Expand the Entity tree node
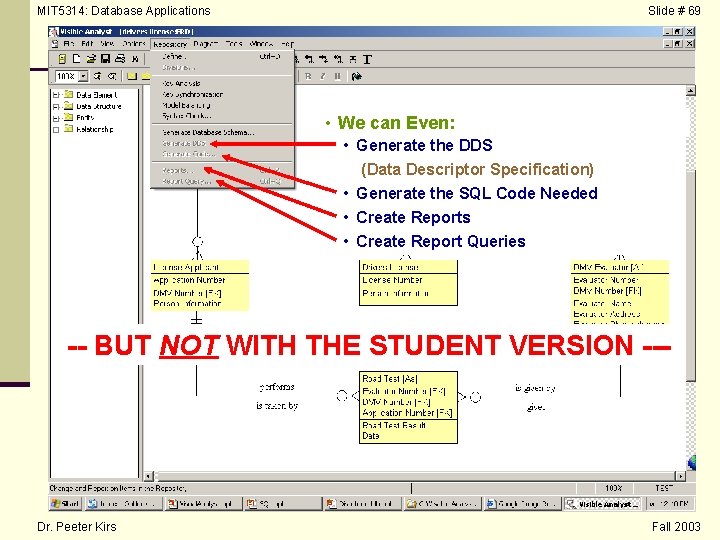Image resolution: width=720 pixels, height=540 pixels. pyautogui.click(x=56, y=118)
